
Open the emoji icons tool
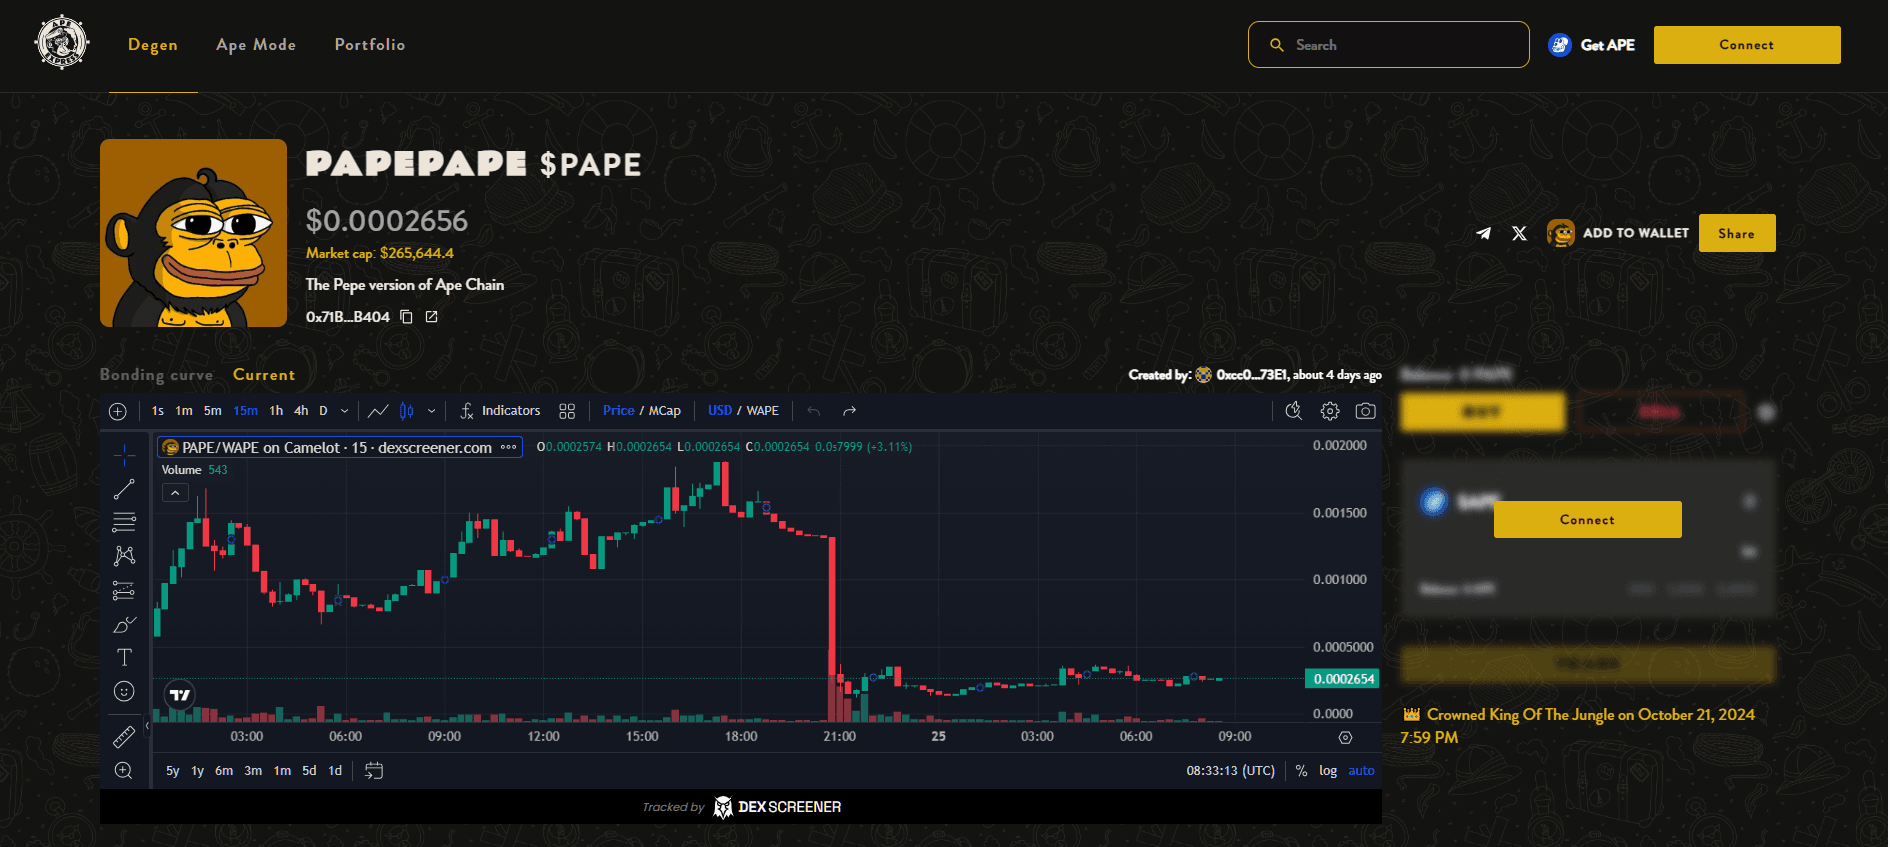click(x=124, y=691)
